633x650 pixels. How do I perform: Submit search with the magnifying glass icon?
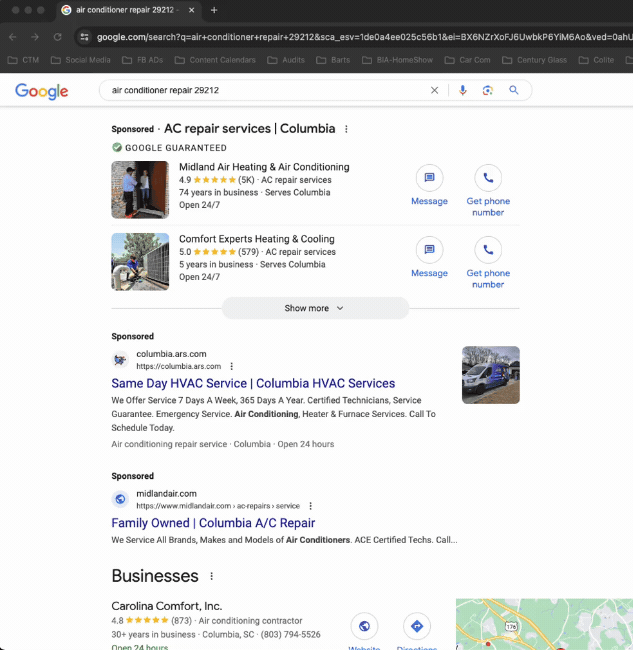[514, 90]
